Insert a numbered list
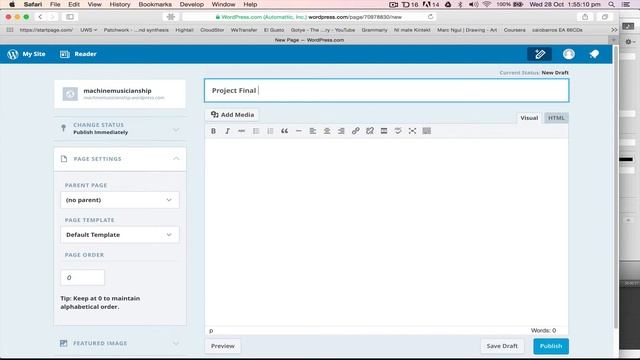The width and height of the screenshot is (640, 360). coord(270,131)
